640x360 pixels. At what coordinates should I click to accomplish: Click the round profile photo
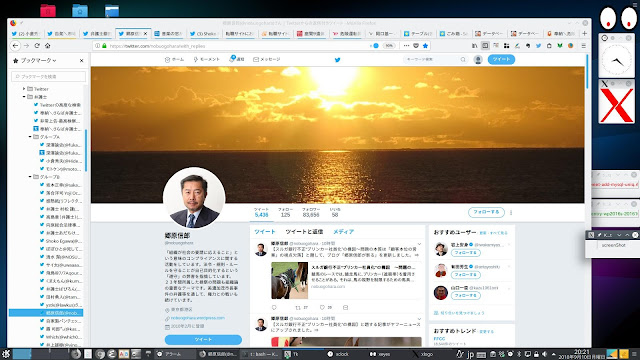(x=194, y=198)
